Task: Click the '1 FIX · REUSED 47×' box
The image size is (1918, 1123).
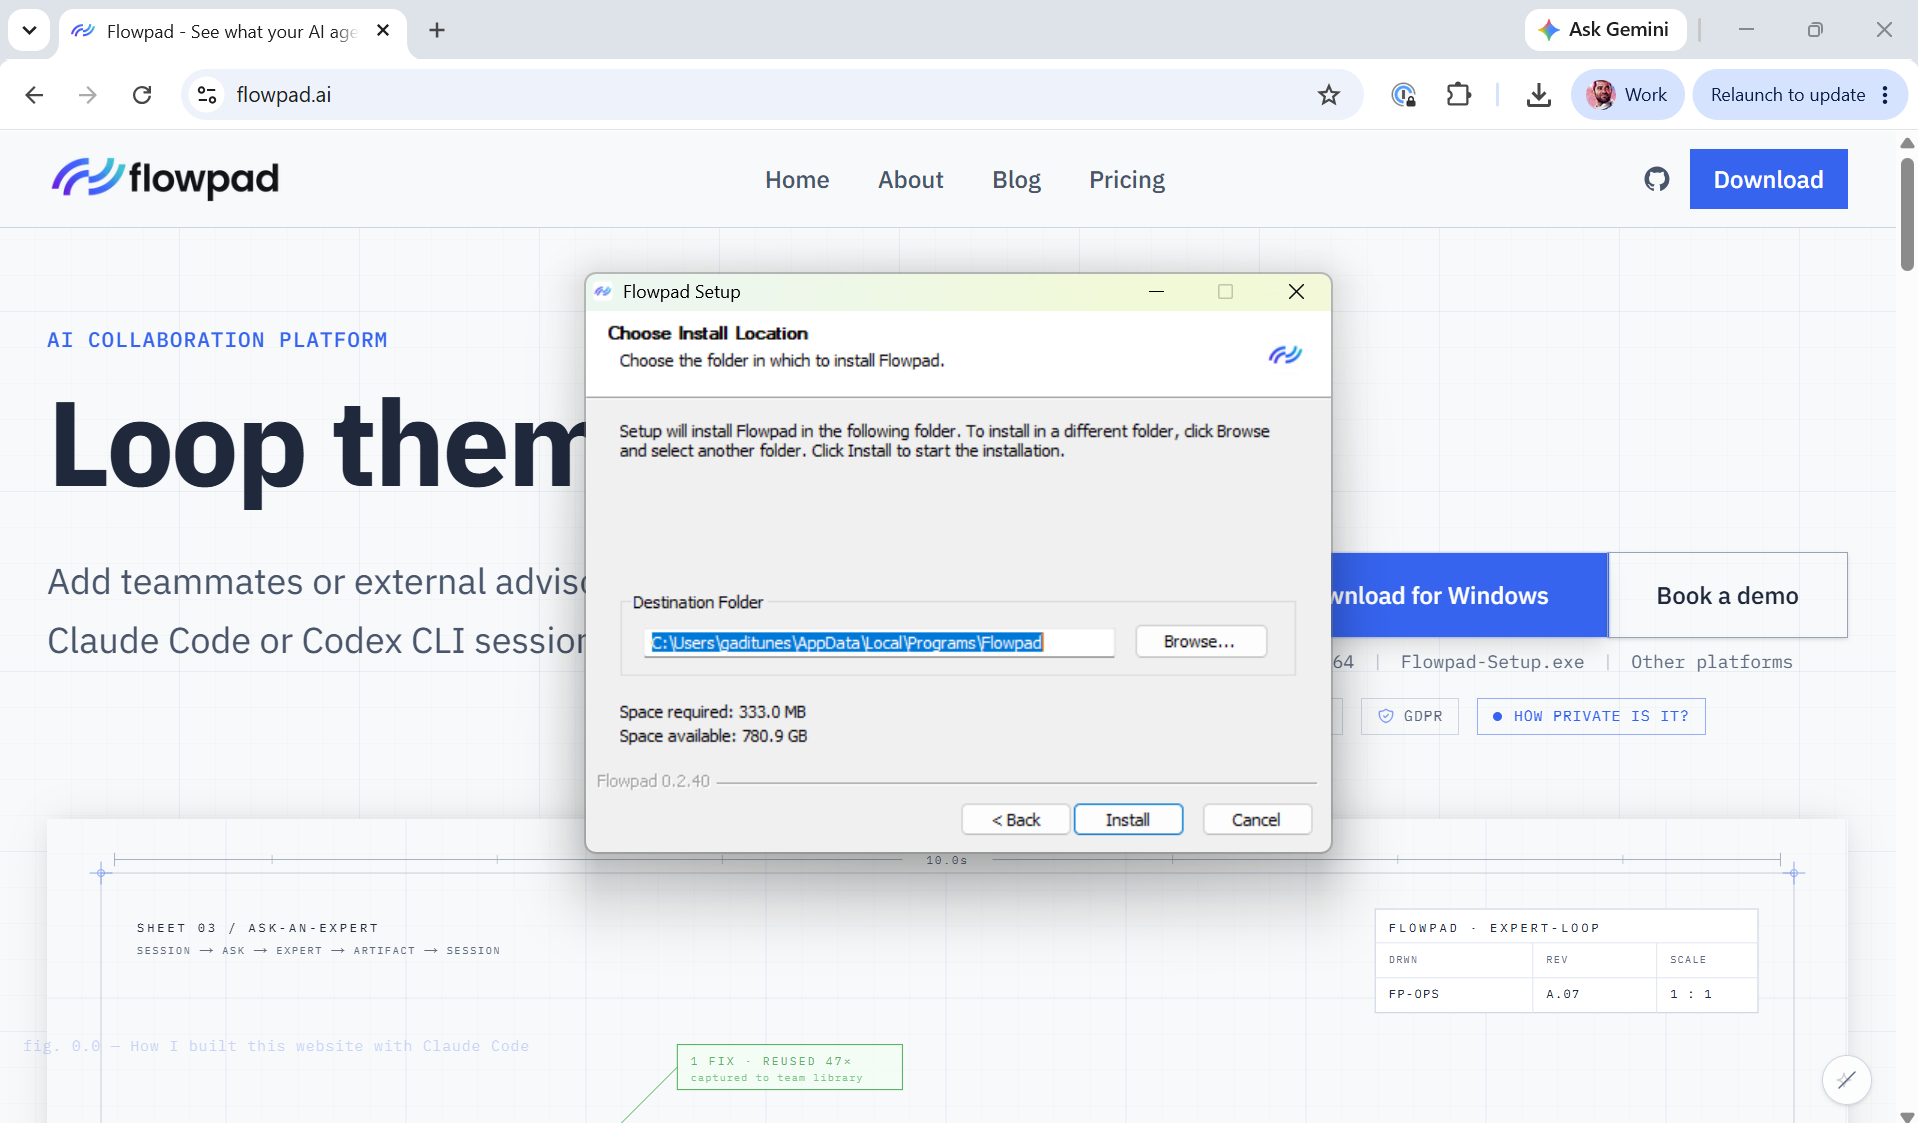Action: pyautogui.click(x=790, y=1068)
